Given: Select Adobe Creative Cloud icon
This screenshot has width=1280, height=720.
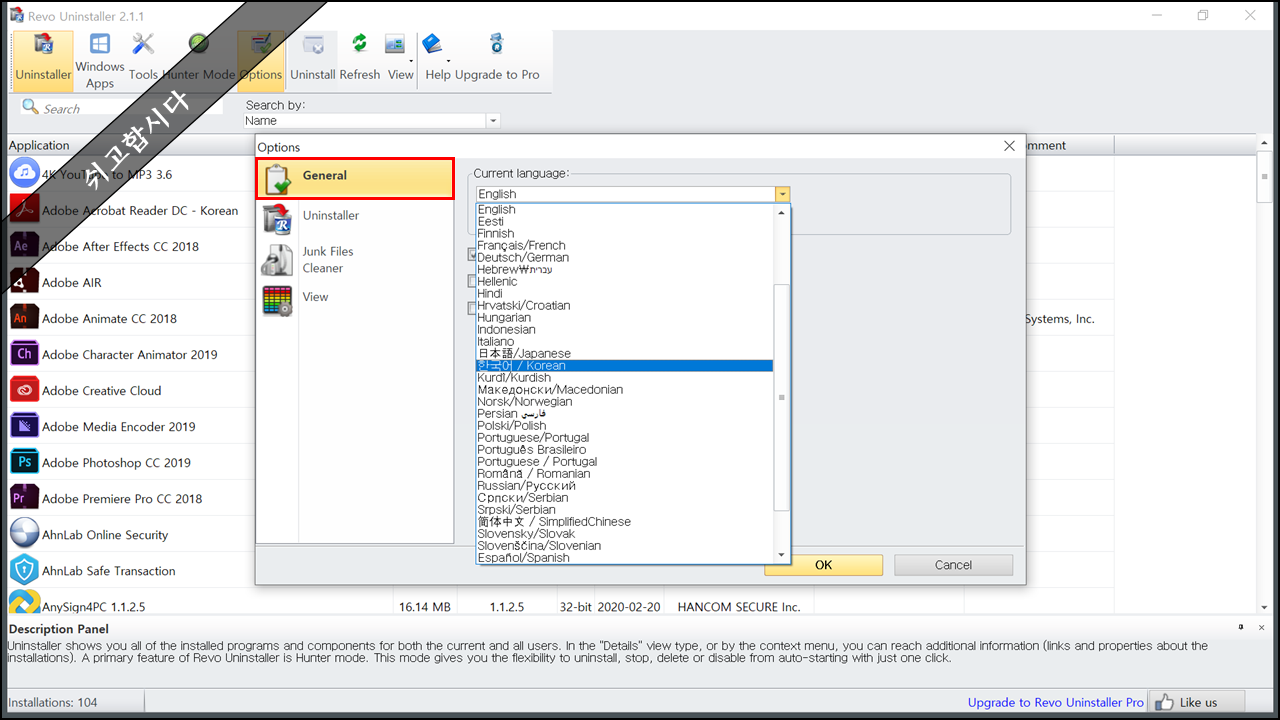Looking at the screenshot, I should tap(24, 390).
